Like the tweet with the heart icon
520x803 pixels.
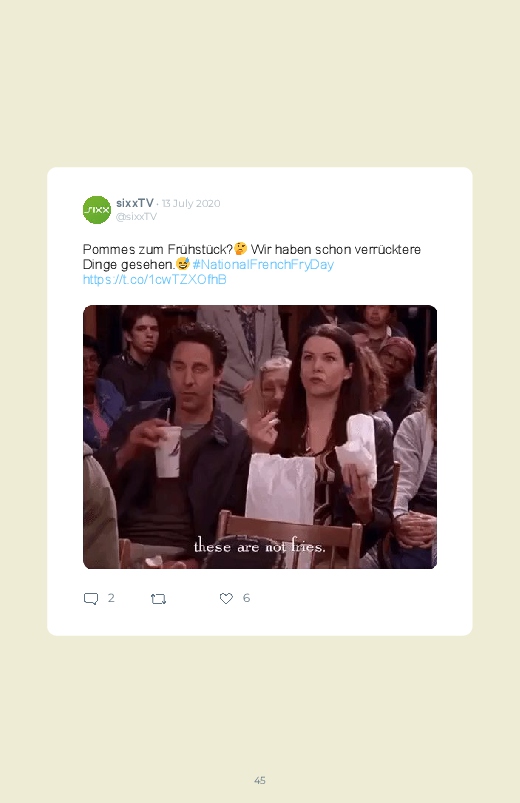(226, 598)
